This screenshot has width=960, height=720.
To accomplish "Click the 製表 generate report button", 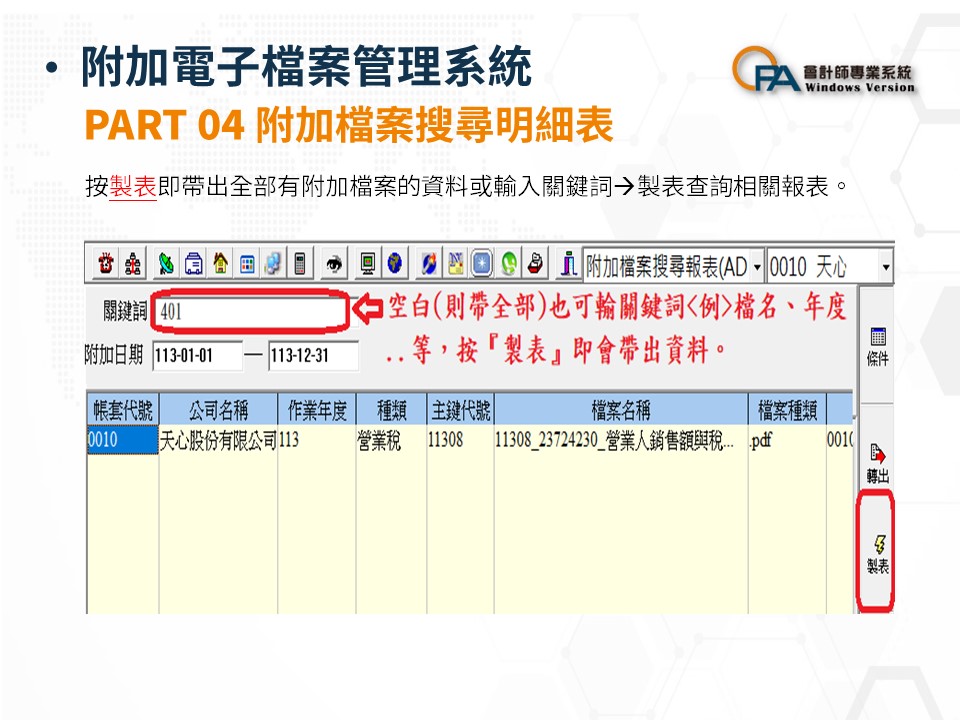I will pyautogui.click(x=877, y=555).
